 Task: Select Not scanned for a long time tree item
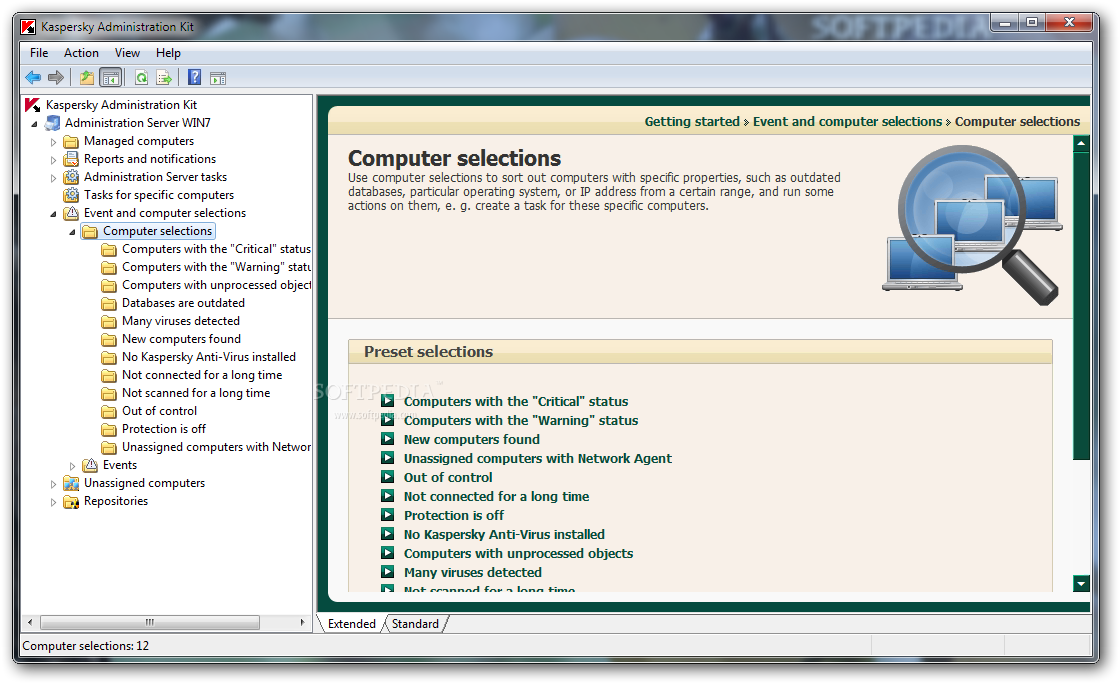196,393
